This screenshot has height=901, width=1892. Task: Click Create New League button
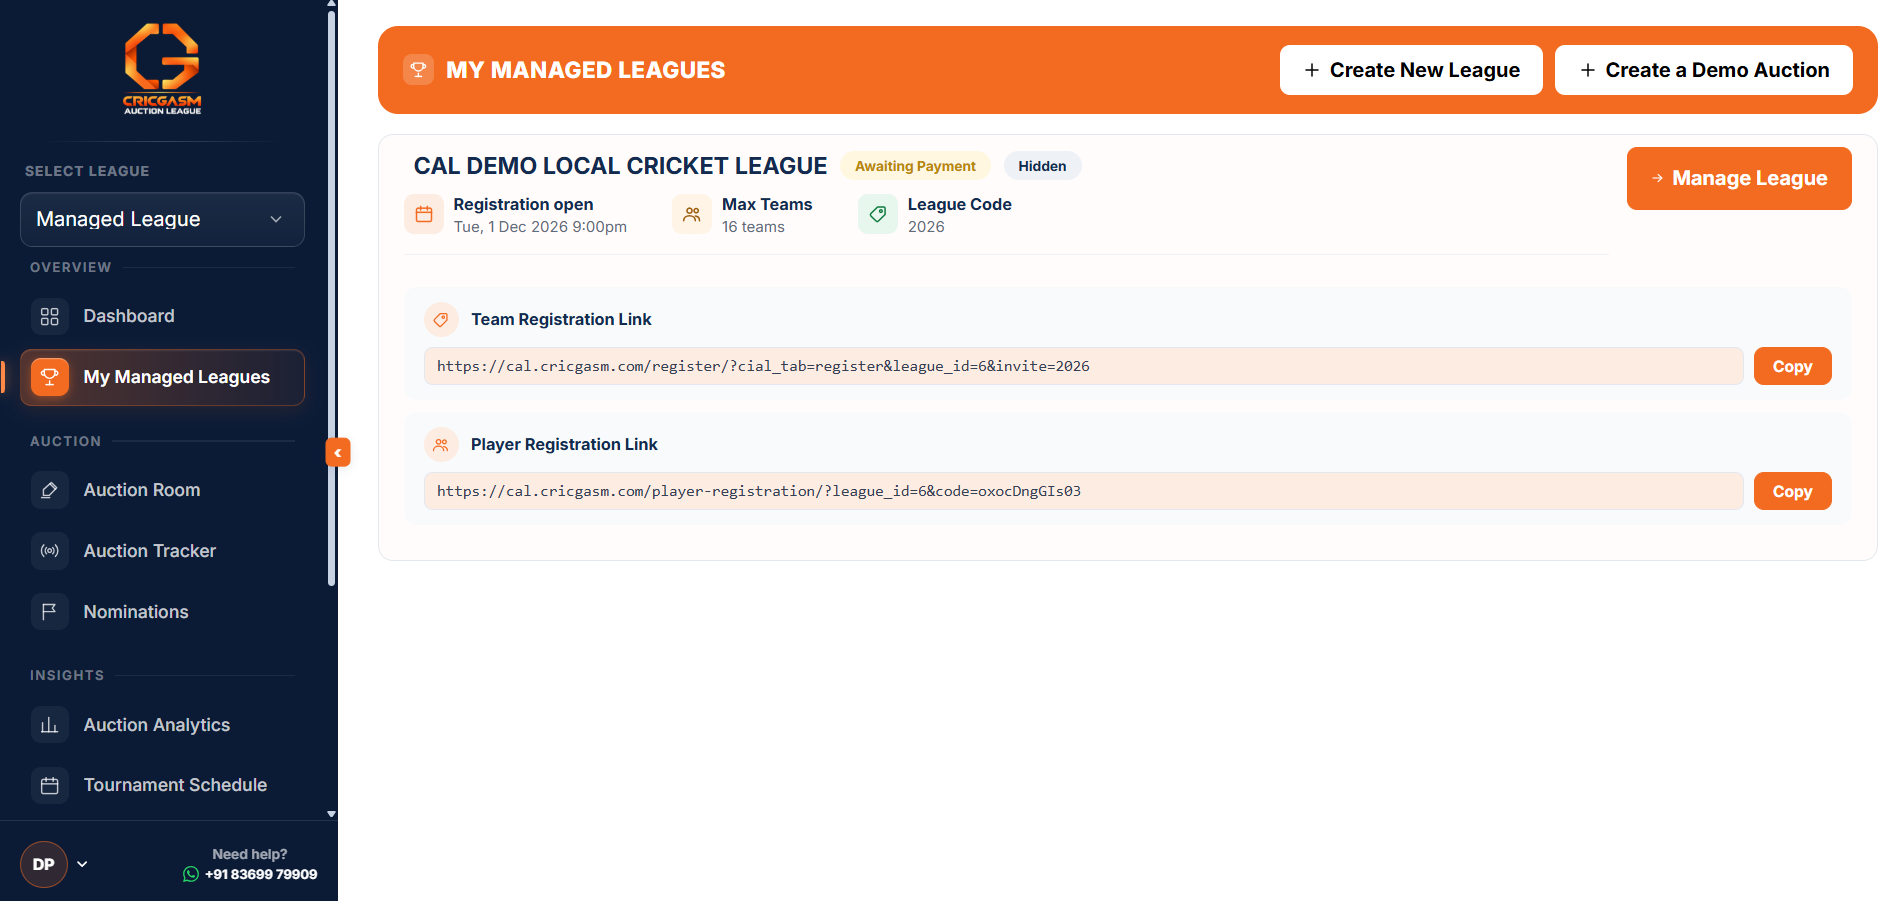coord(1411,70)
